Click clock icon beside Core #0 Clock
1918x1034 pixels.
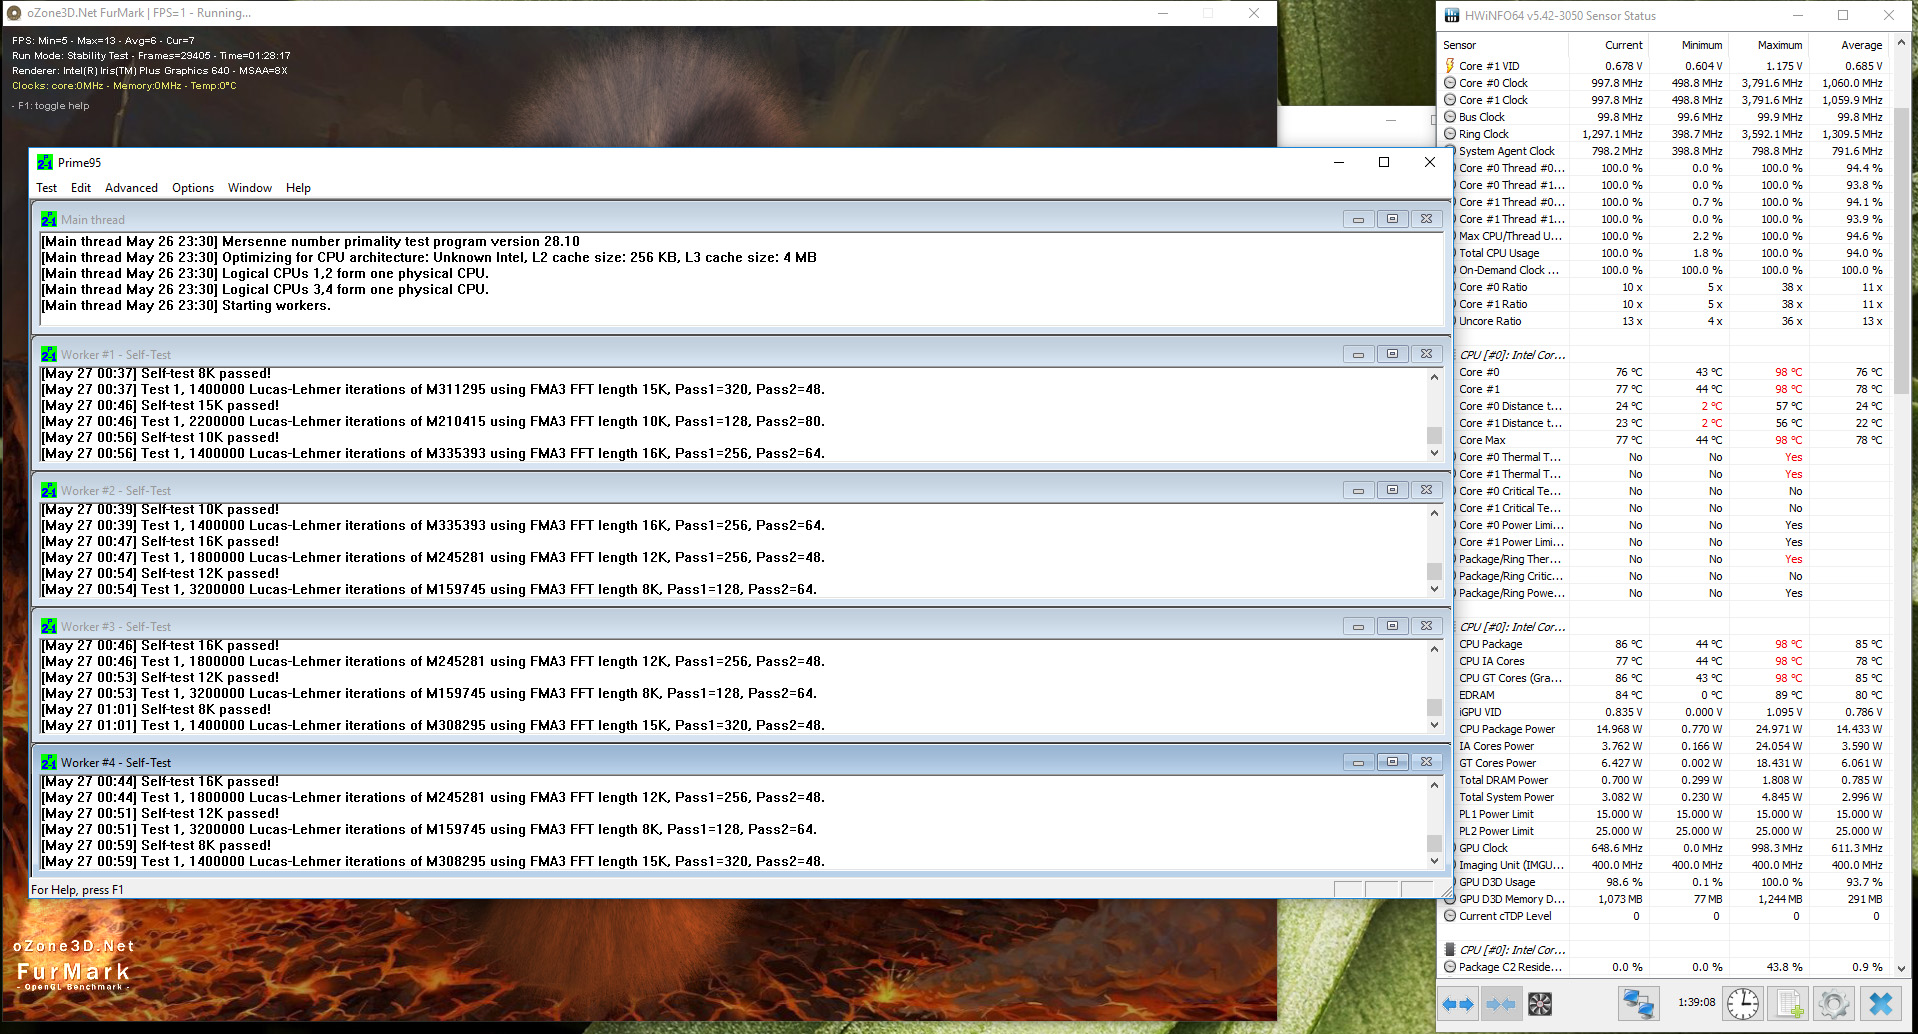click(1450, 83)
